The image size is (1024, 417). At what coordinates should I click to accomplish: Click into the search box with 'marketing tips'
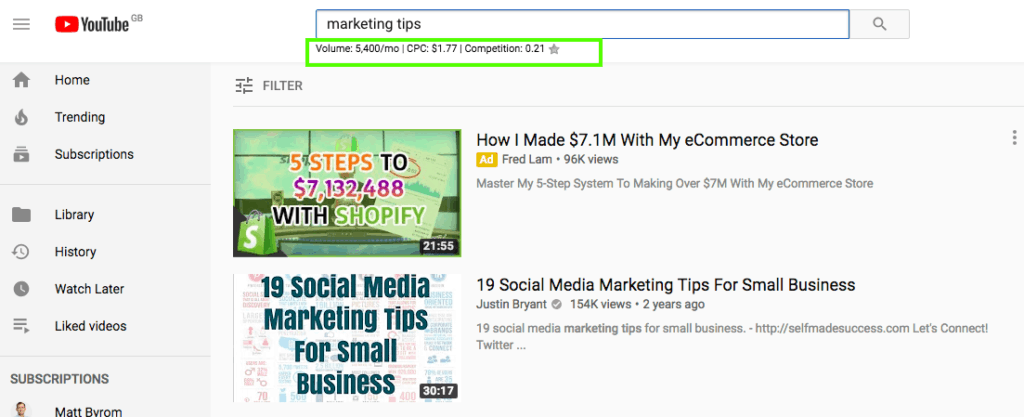tap(582, 24)
